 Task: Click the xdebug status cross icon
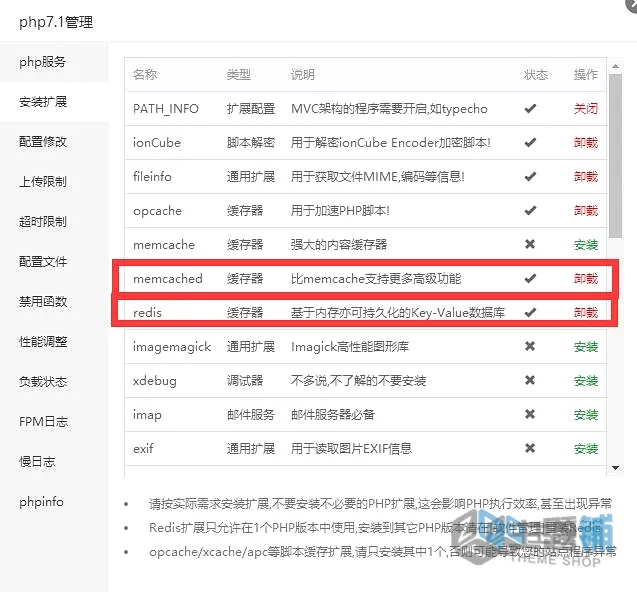tap(530, 380)
